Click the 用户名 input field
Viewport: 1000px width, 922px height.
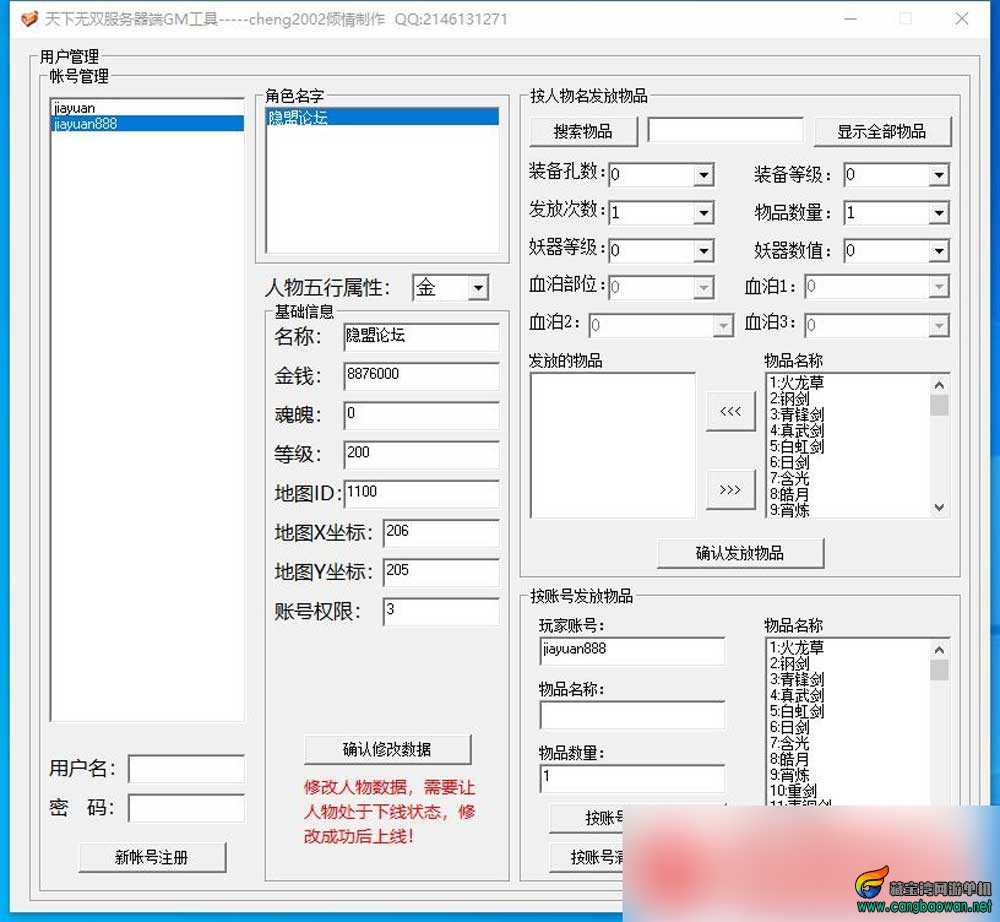click(186, 768)
